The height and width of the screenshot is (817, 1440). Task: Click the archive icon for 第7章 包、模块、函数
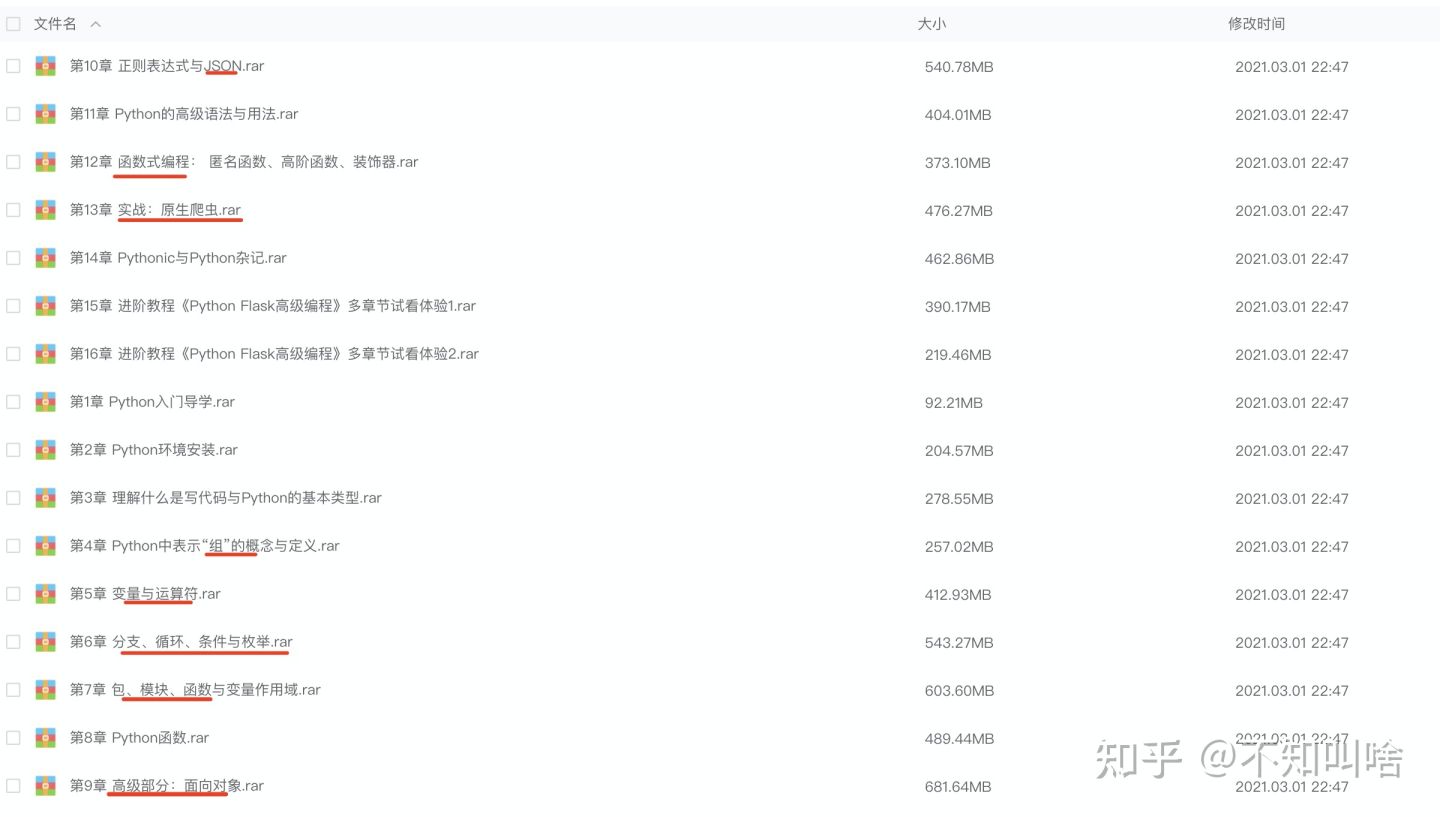pos(46,690)
